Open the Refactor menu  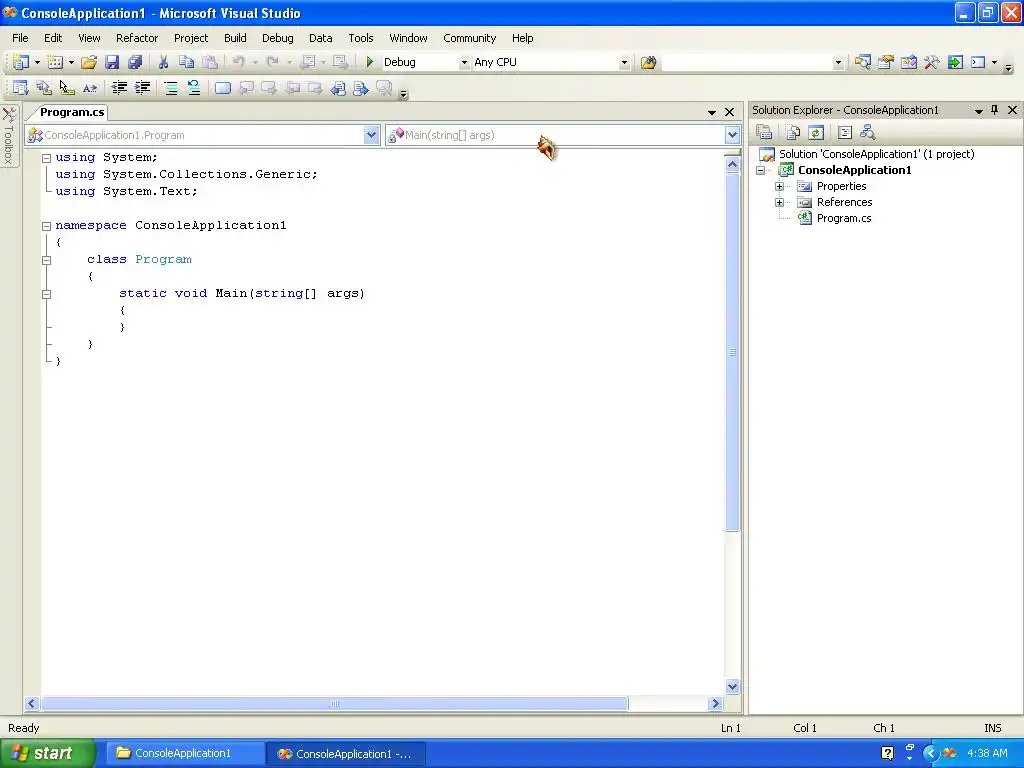click(x=137, y=38)
